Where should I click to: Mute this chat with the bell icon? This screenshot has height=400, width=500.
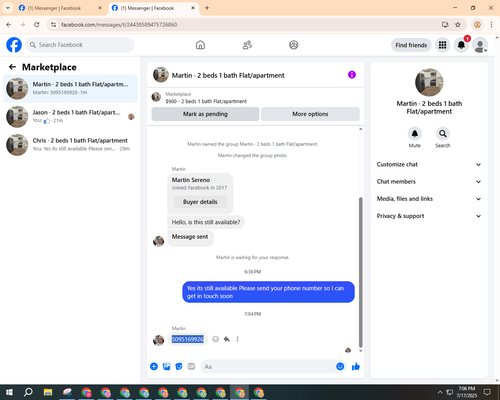pos(415,134)
